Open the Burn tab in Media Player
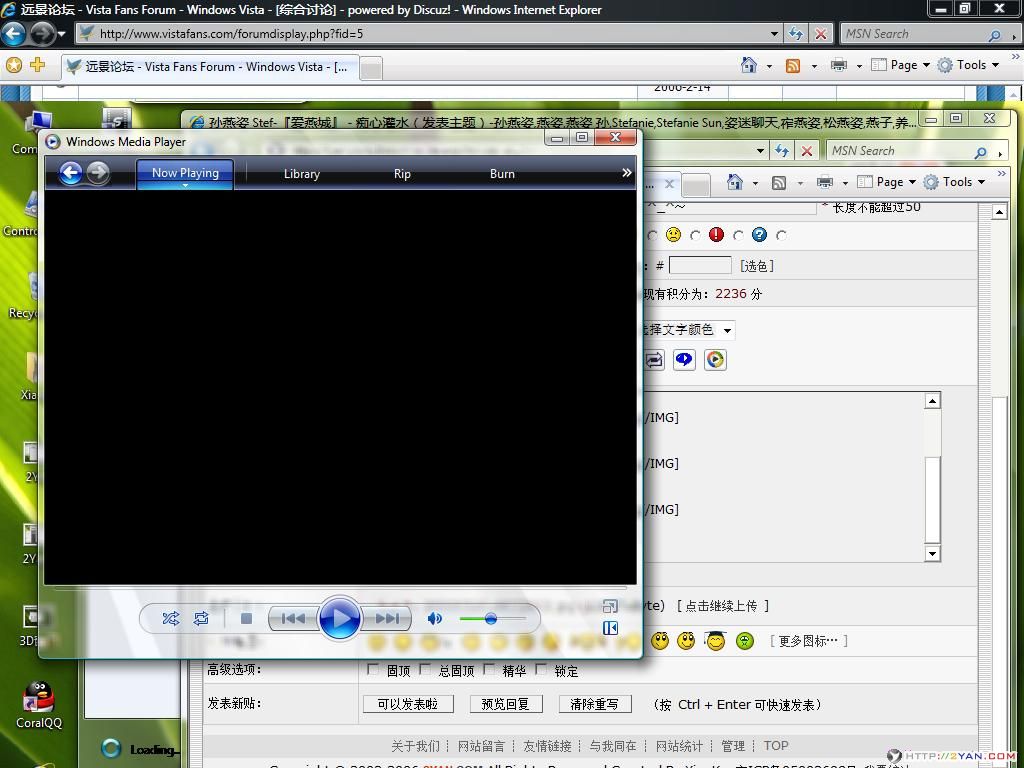The height and width of the screenshot is (768, 1024). tap(502, 174)
